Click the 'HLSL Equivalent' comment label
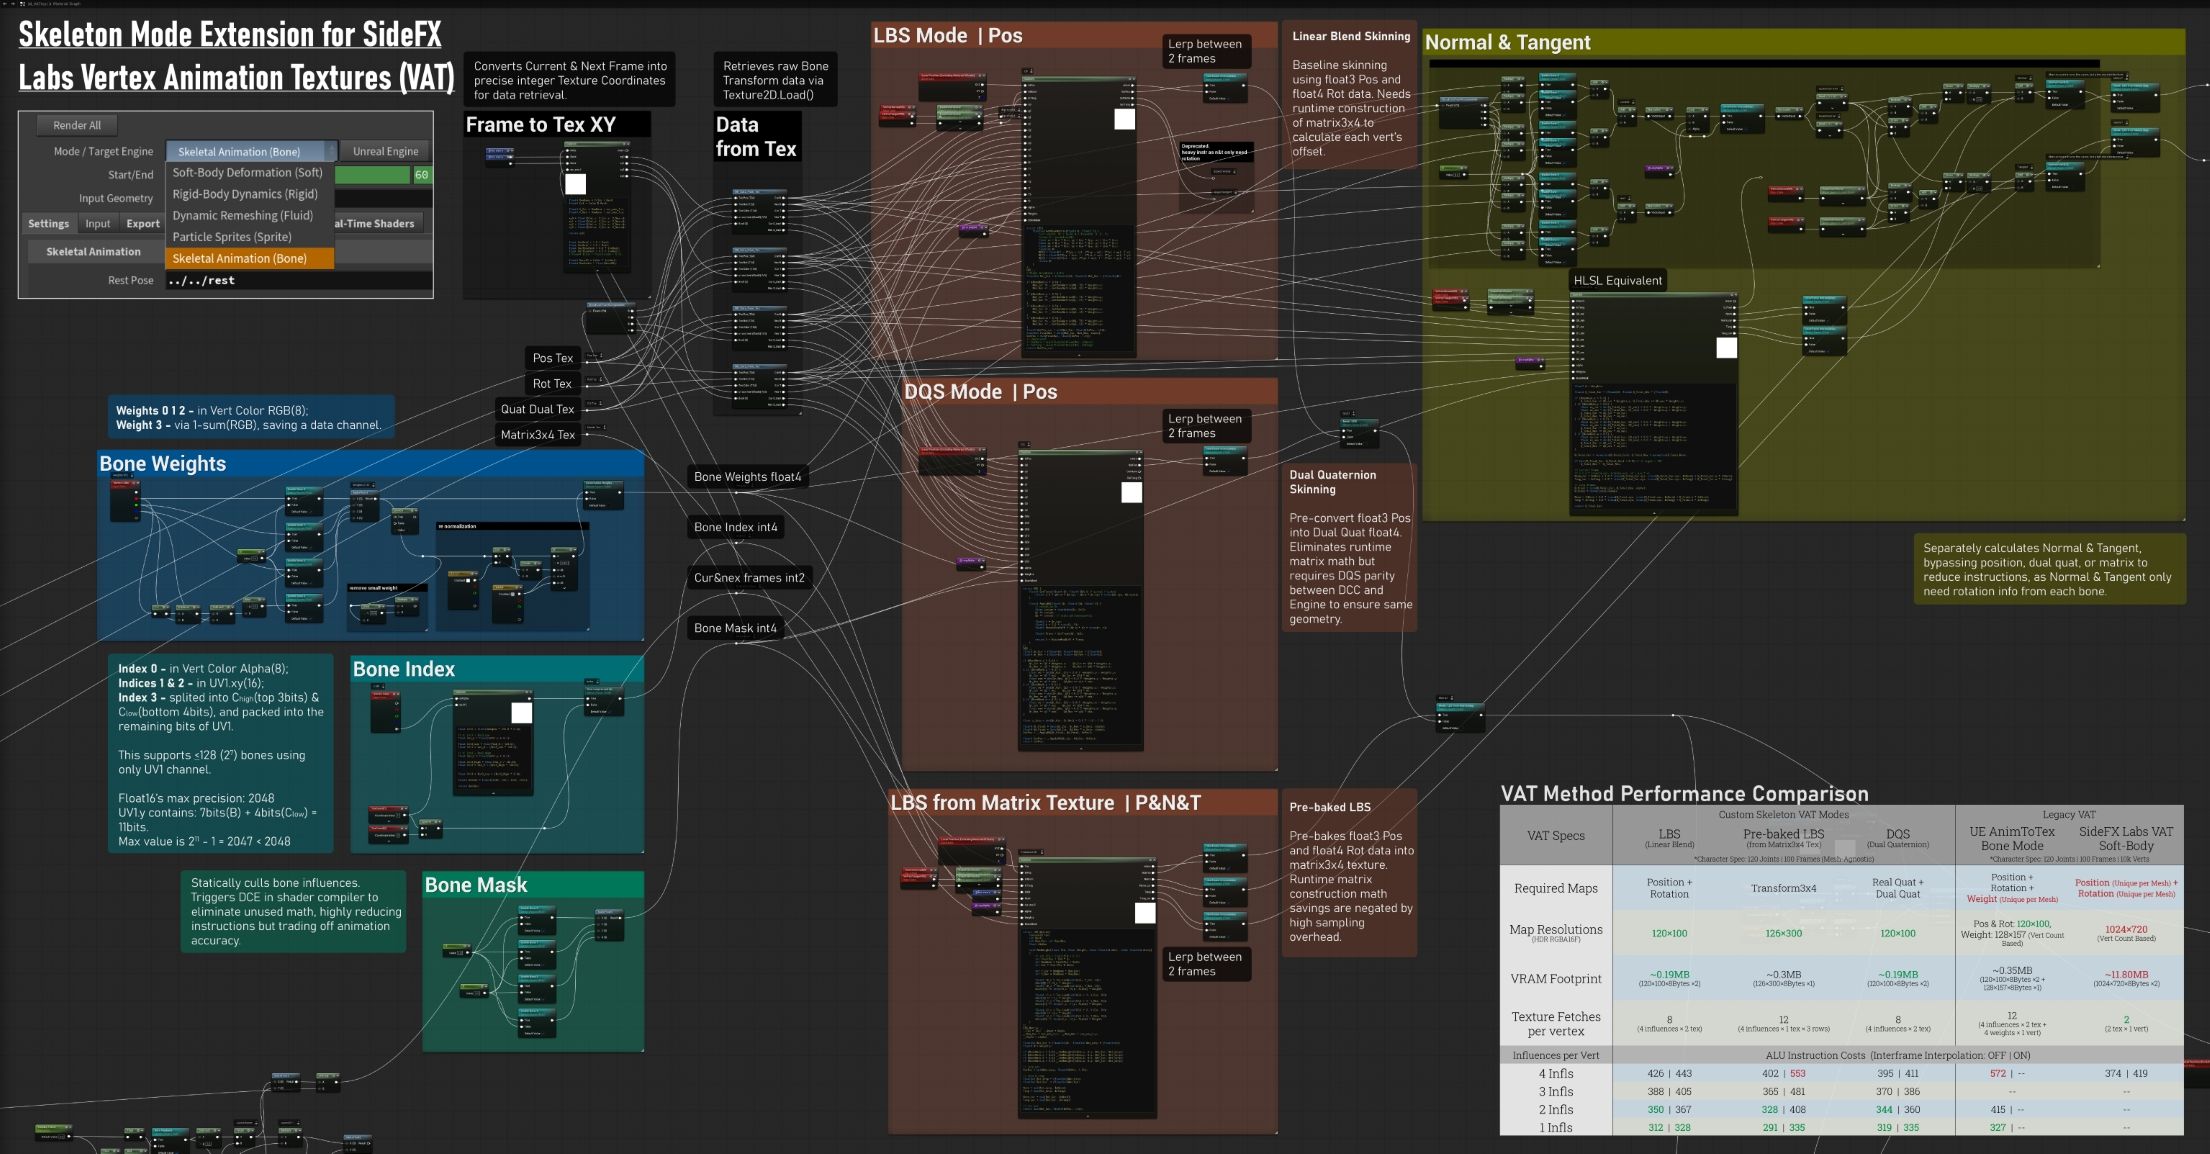This screenshot has height=1154, width=2210. click(1618, 281)
